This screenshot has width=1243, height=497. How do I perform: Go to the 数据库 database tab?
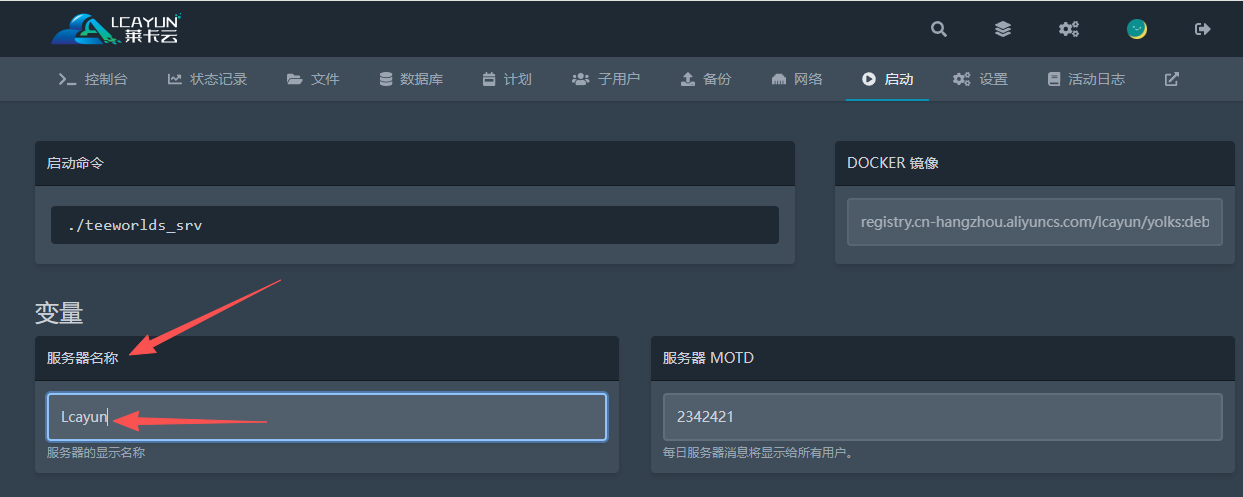click(411, 79)
